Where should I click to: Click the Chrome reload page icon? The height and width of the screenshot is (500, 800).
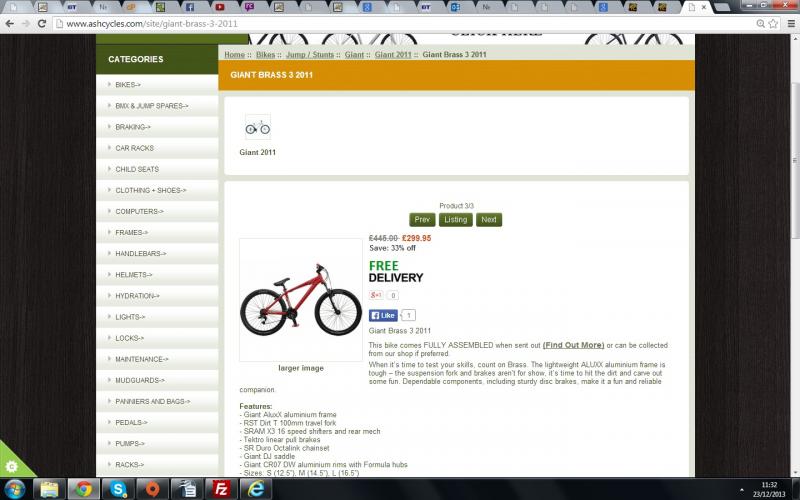point(42,23)
